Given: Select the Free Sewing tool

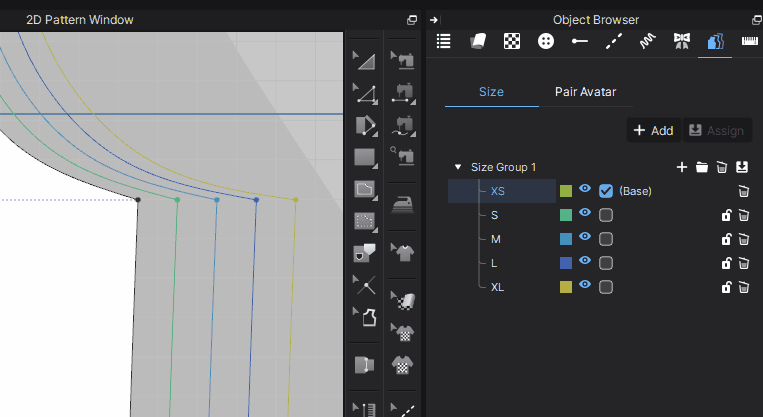Looking at the screenshot, I should pos(403,126).
